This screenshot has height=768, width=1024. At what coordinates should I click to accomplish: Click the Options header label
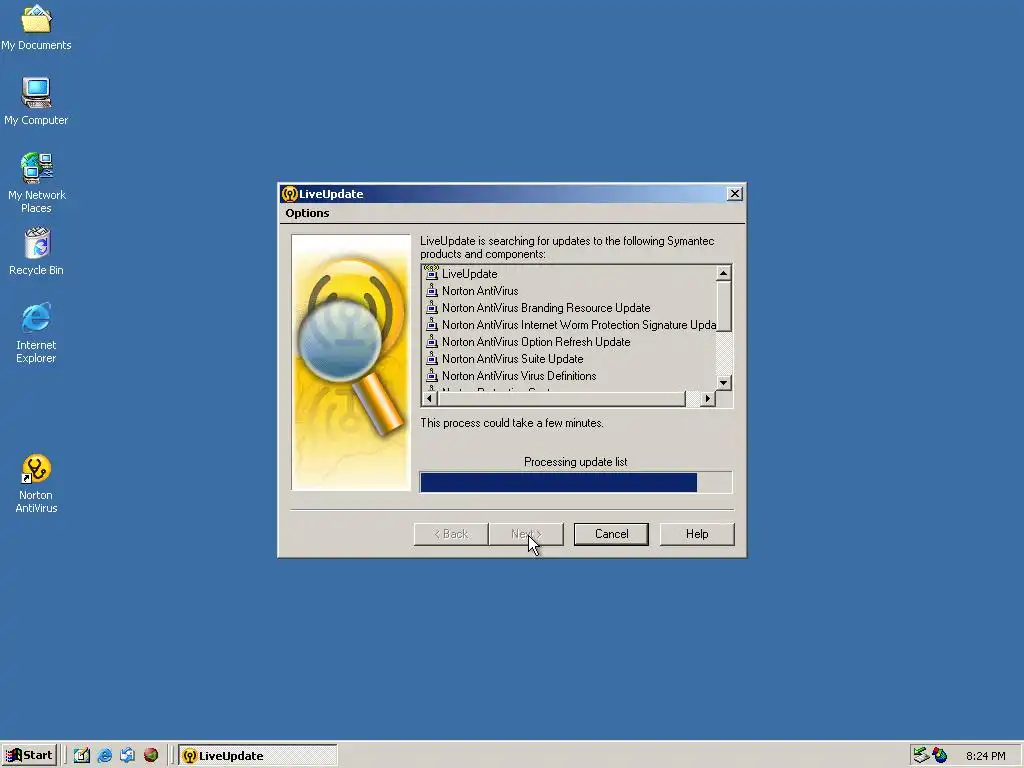coord(307,213)
